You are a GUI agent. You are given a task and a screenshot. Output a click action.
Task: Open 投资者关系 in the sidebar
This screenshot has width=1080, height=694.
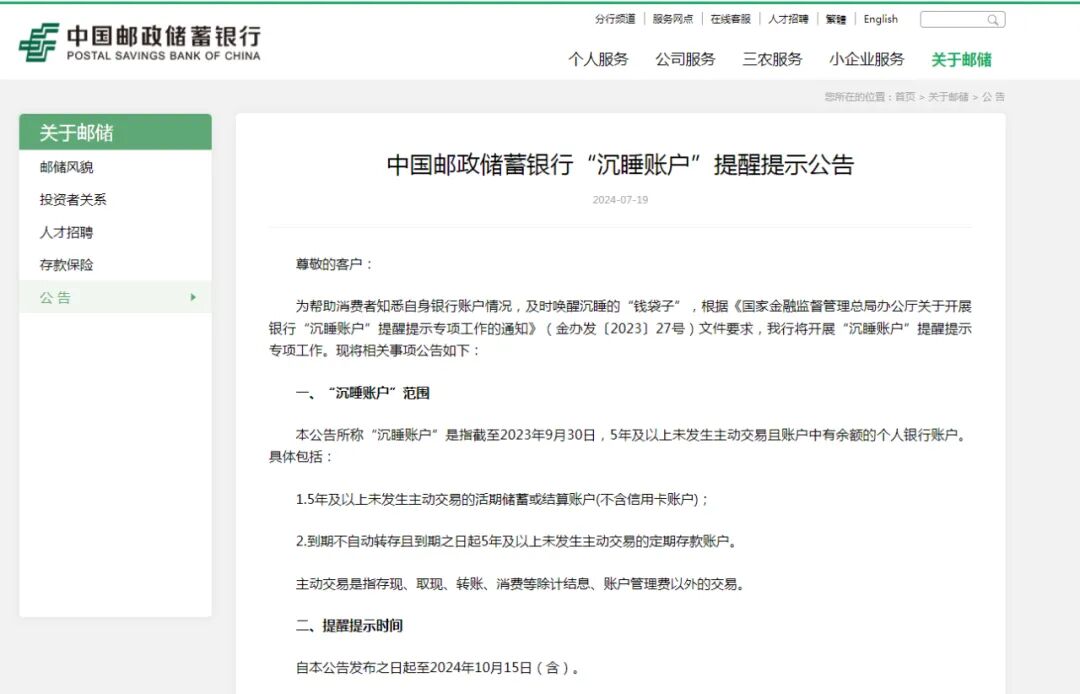(x=72, y=199)
